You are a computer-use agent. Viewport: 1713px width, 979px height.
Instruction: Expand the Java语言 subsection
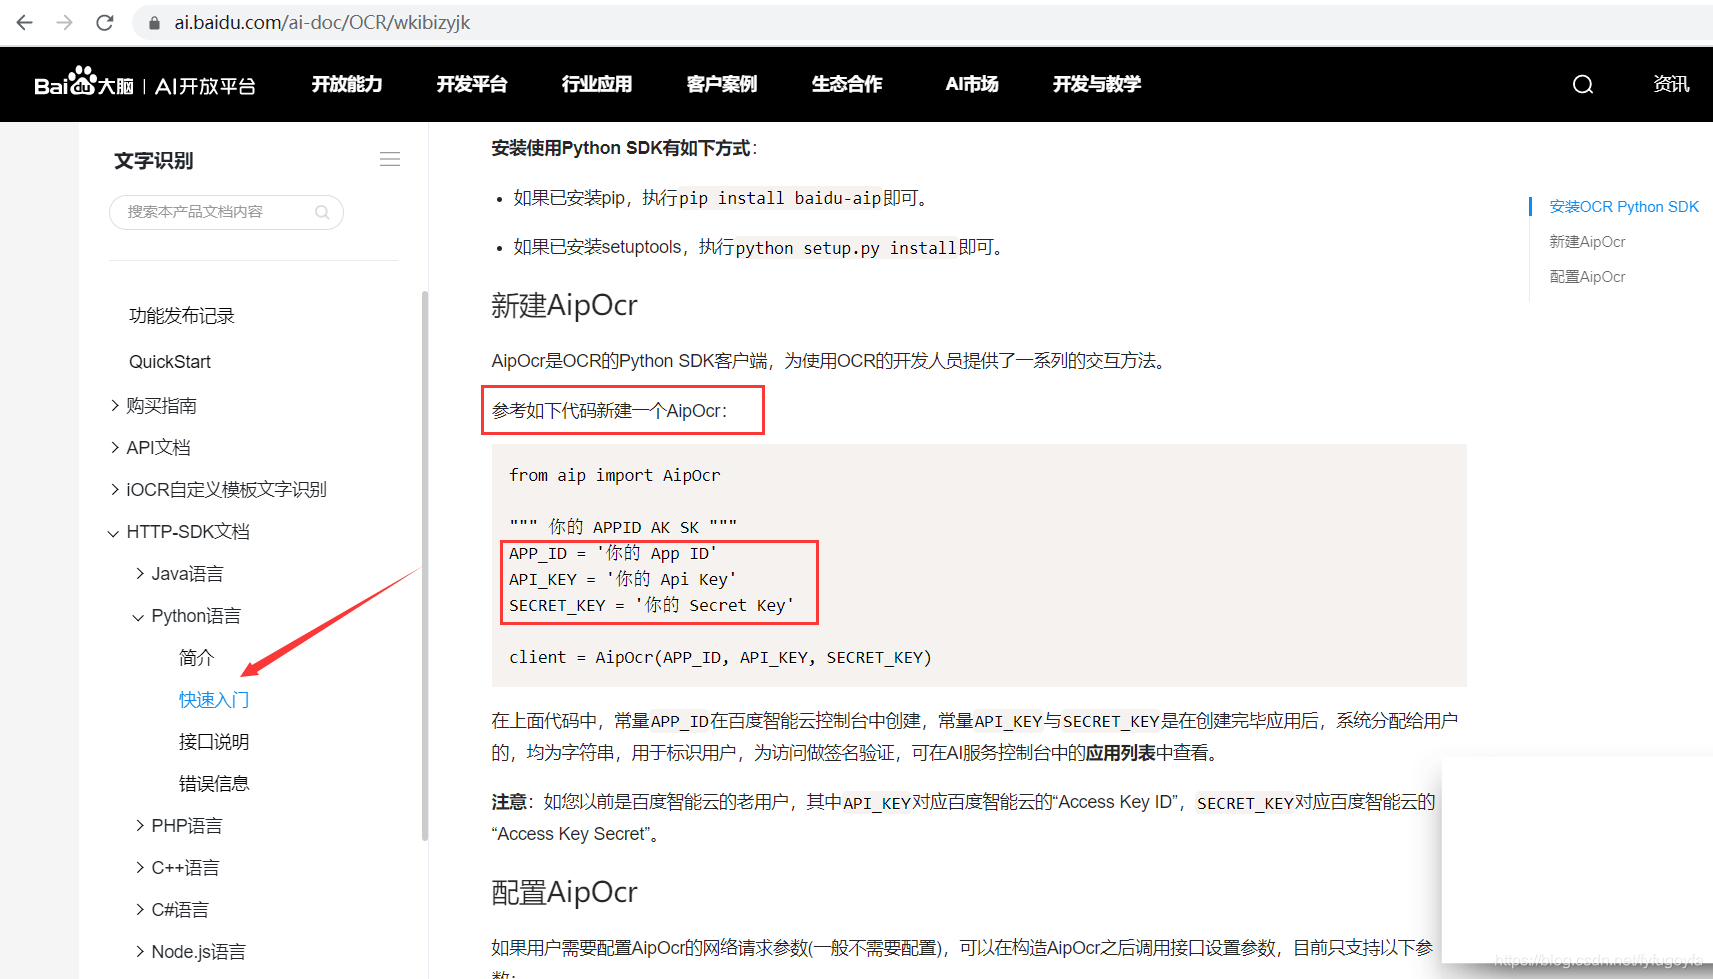pos(140,573)
